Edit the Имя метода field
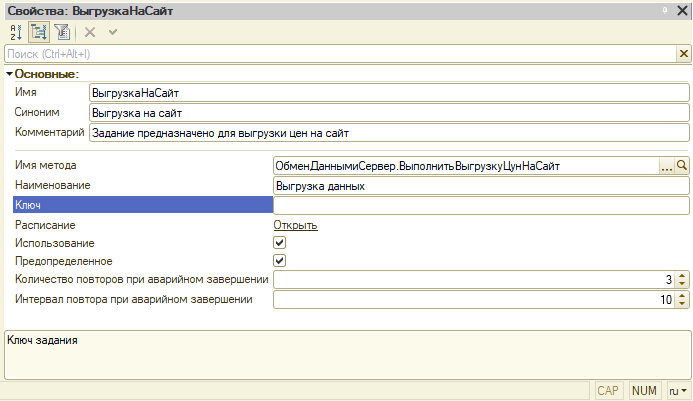Viewport: 693px width, 401px height. coord(466,166)
